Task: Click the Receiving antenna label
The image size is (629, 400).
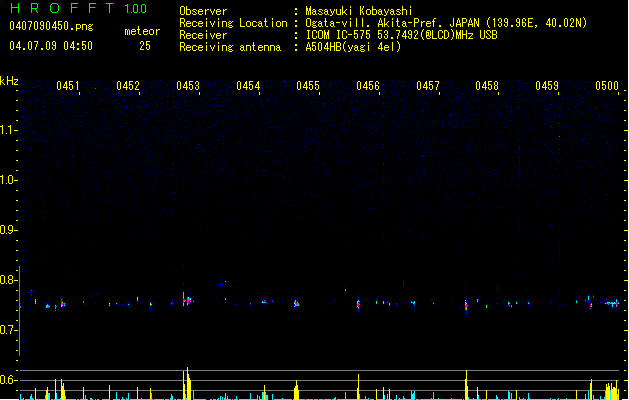Action: tap(230, 47)
